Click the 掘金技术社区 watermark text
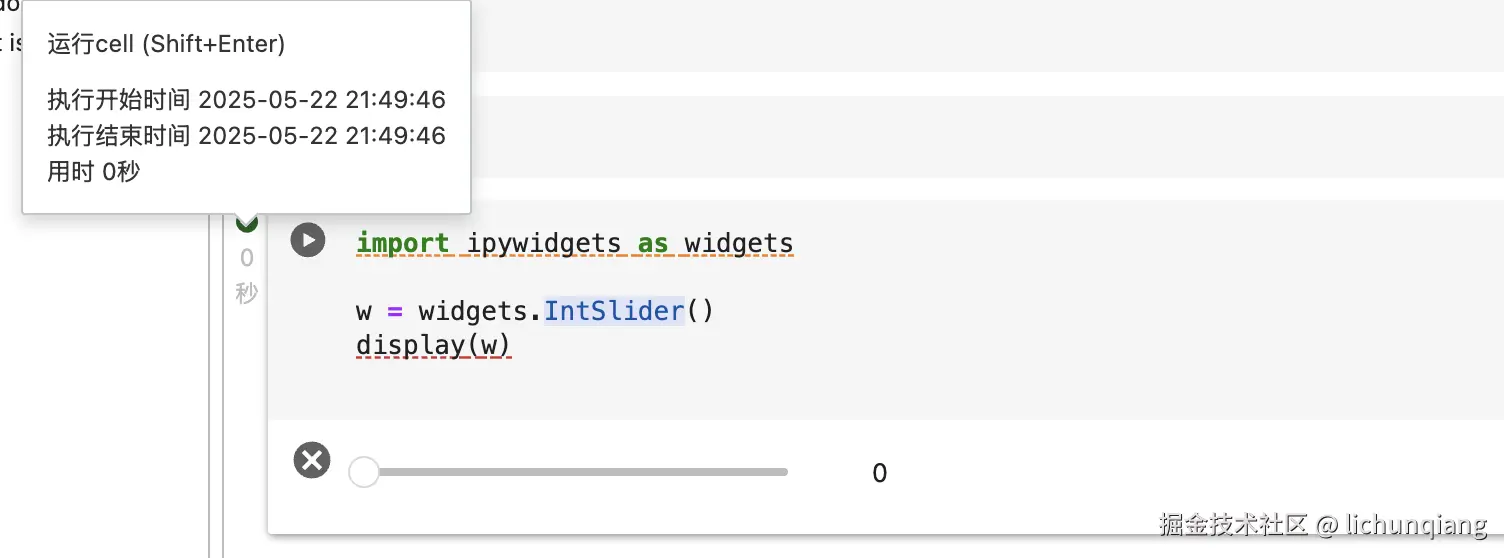This screenshot has height=558, width=1504. [1234, 524]
